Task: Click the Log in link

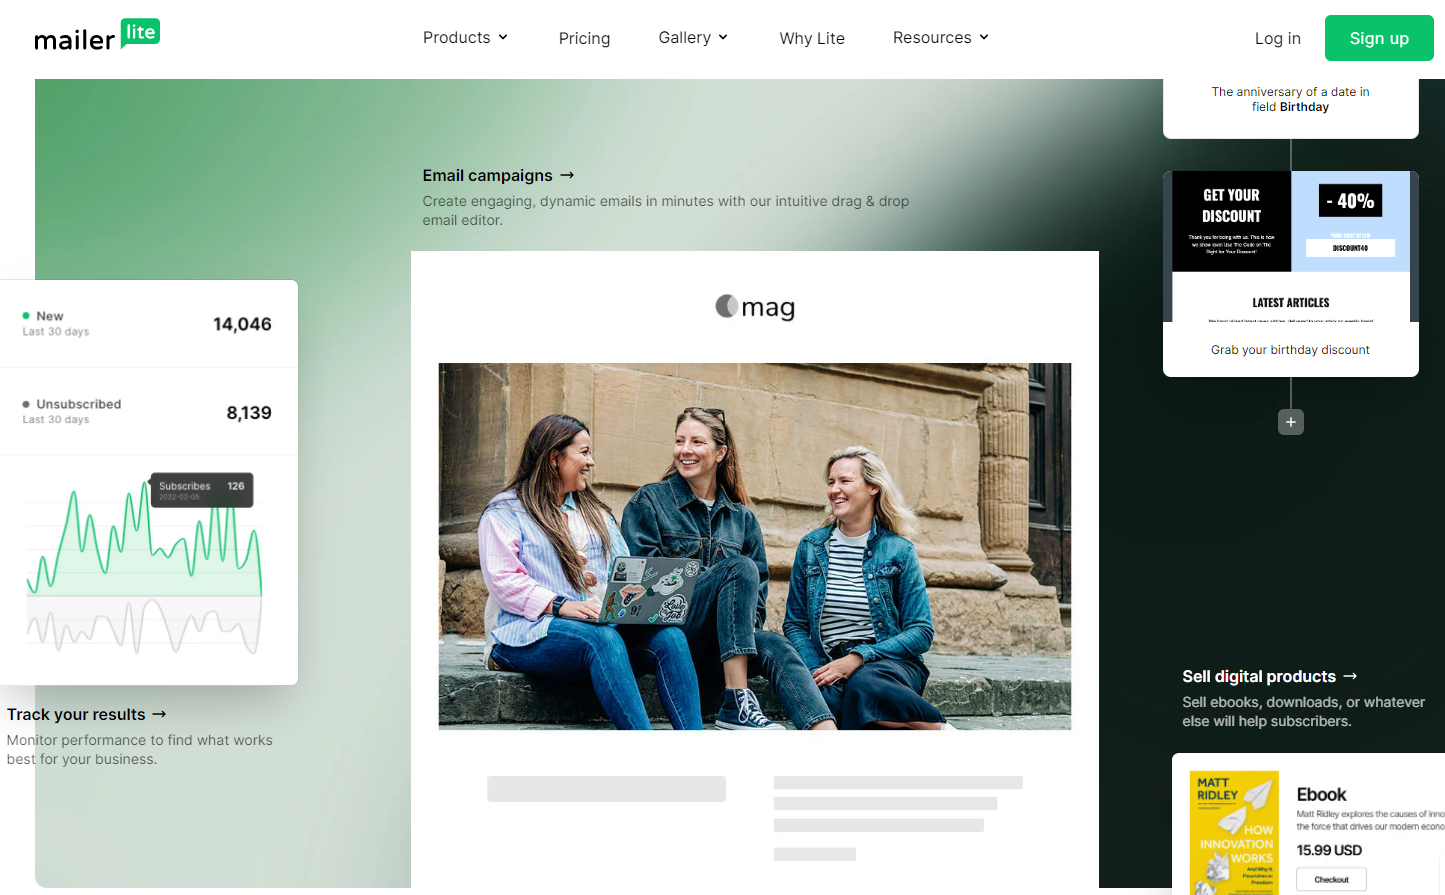Action: click(1277, 38)
